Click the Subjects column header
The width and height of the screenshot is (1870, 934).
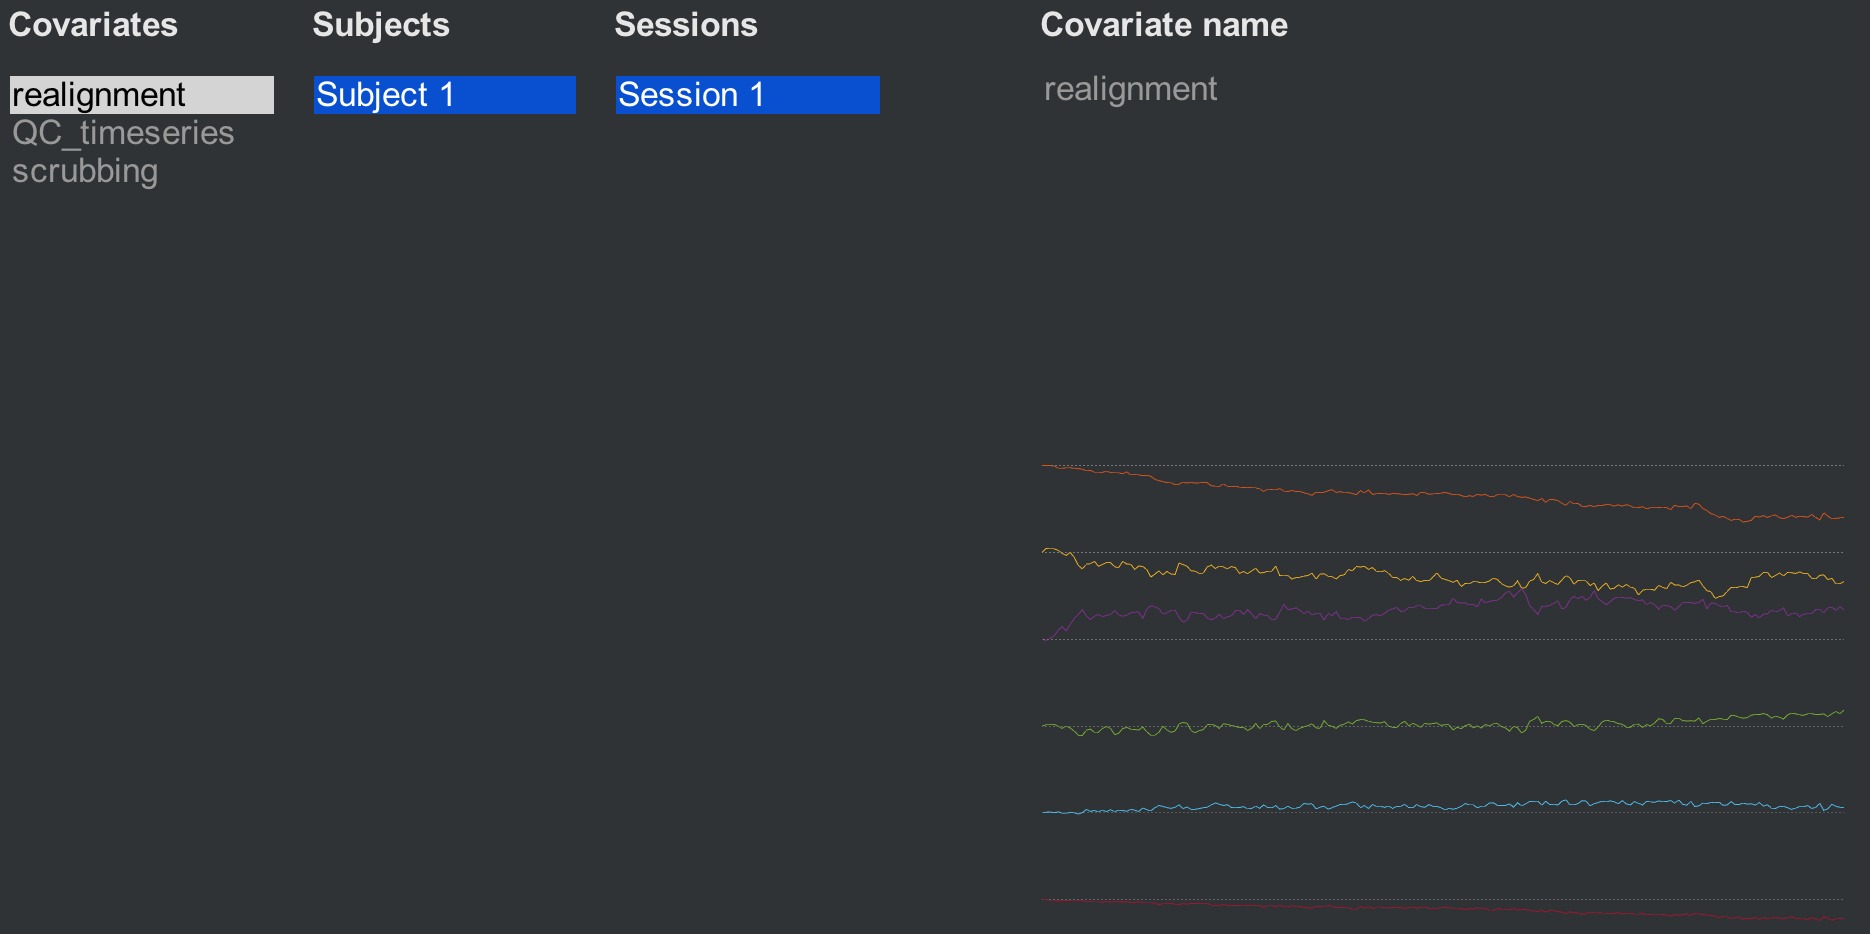(x=381, y=25)
